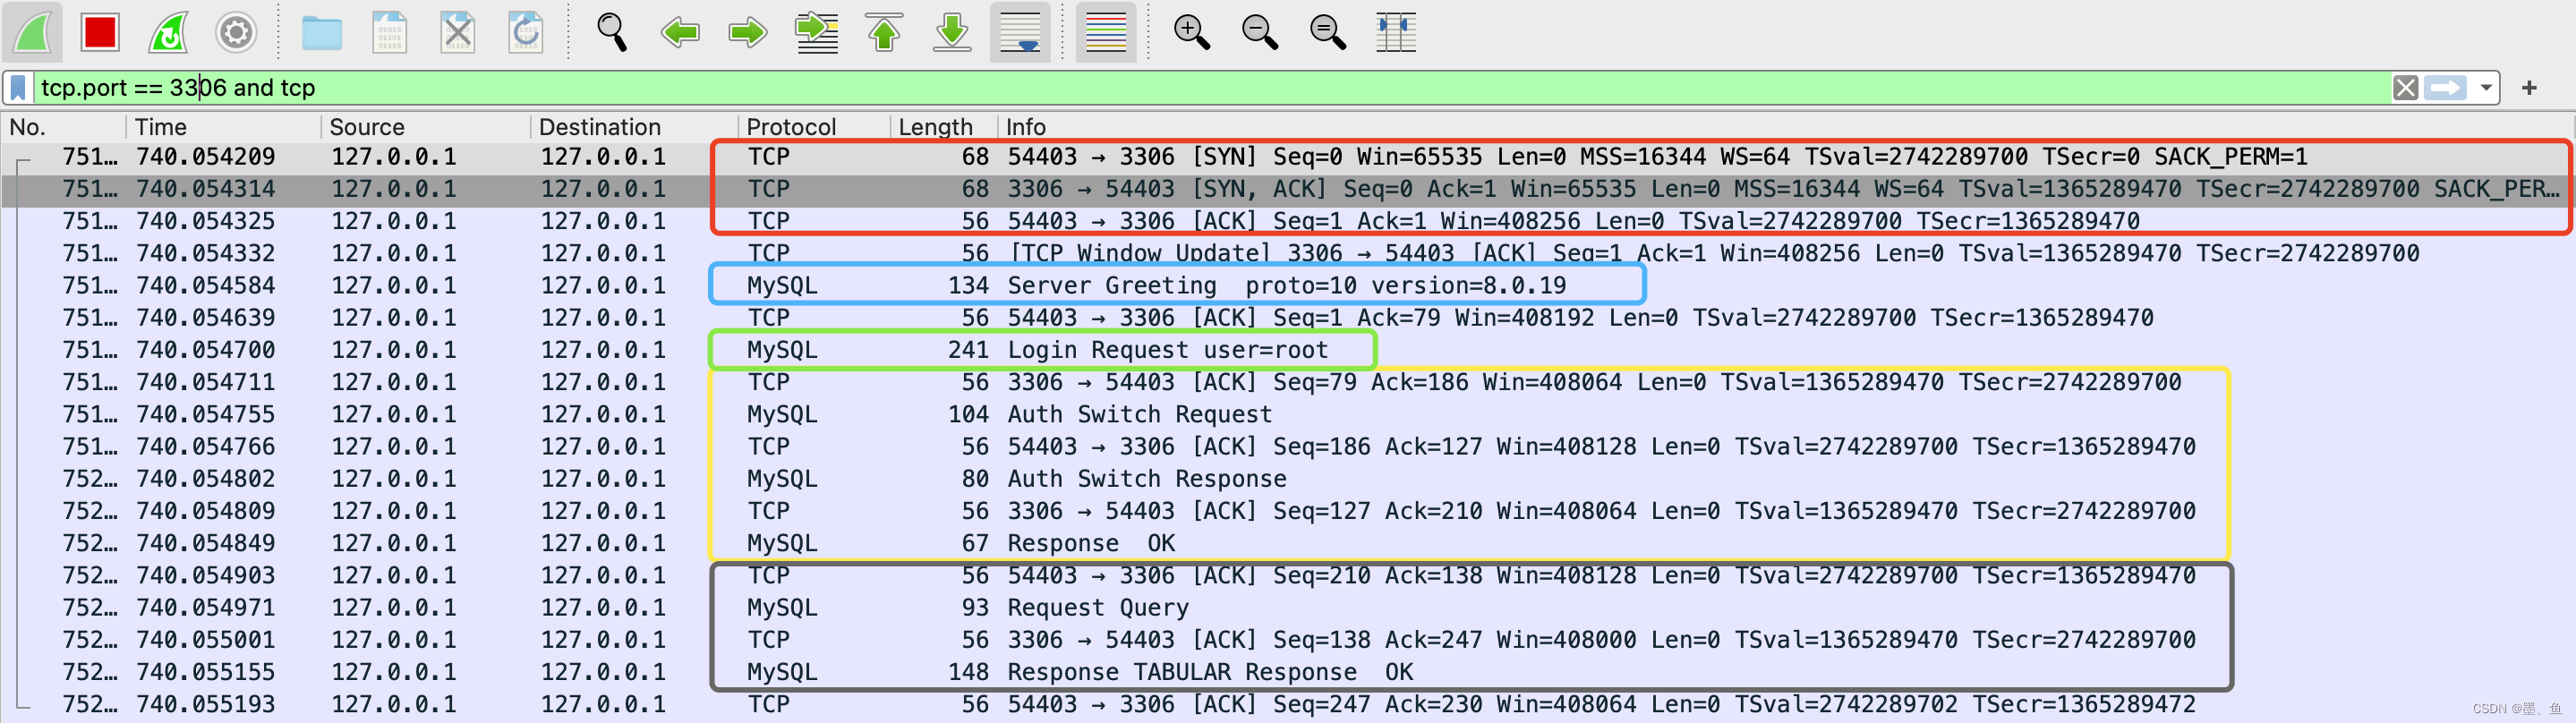Select the TCP Window Update row
The image size is (2576, 723).
(1288, 253)
